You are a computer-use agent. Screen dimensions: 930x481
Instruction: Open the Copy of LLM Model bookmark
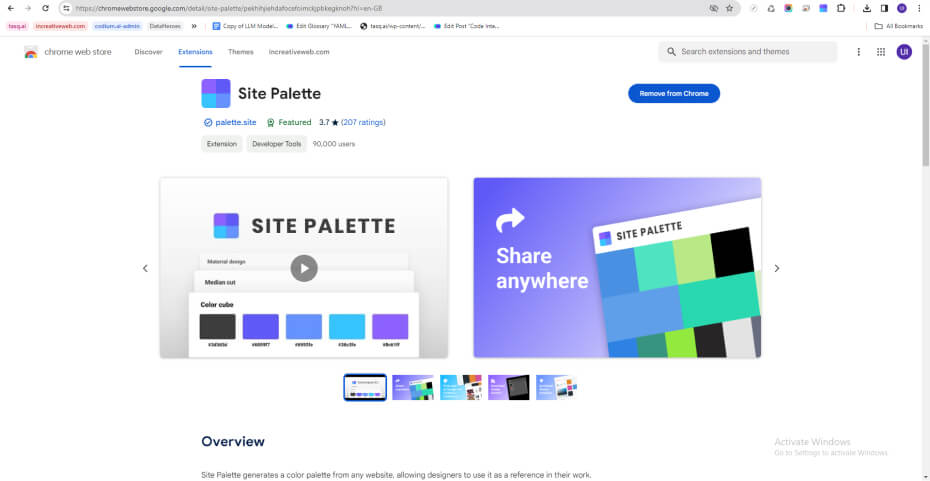(245, 26)
